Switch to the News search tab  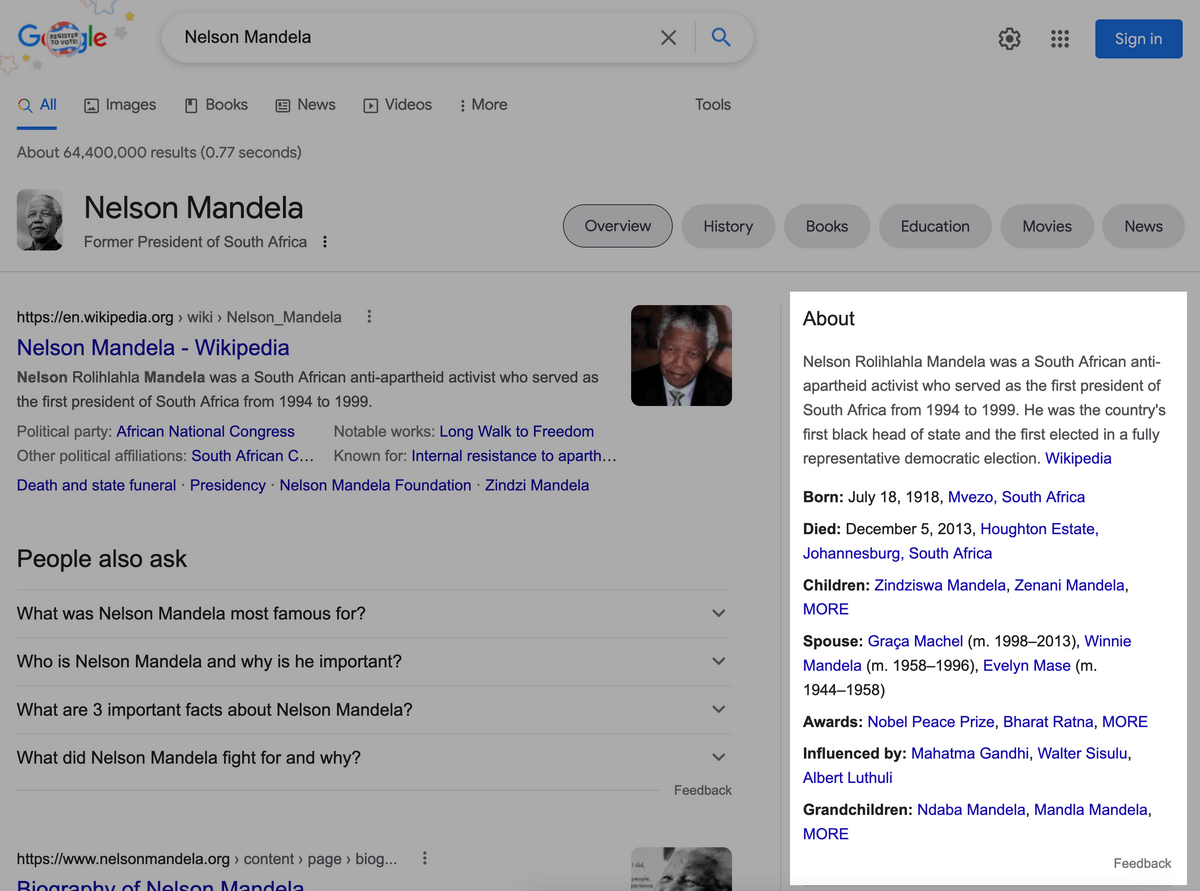tap(306, 105)
